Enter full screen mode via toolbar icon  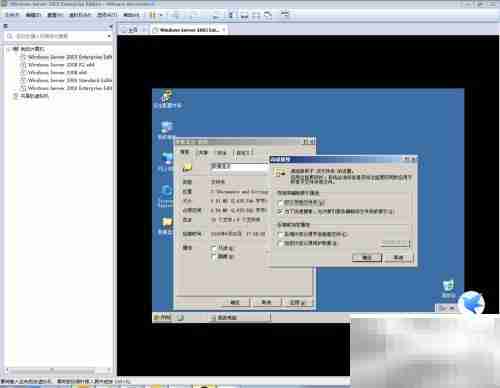click(256, 15)
